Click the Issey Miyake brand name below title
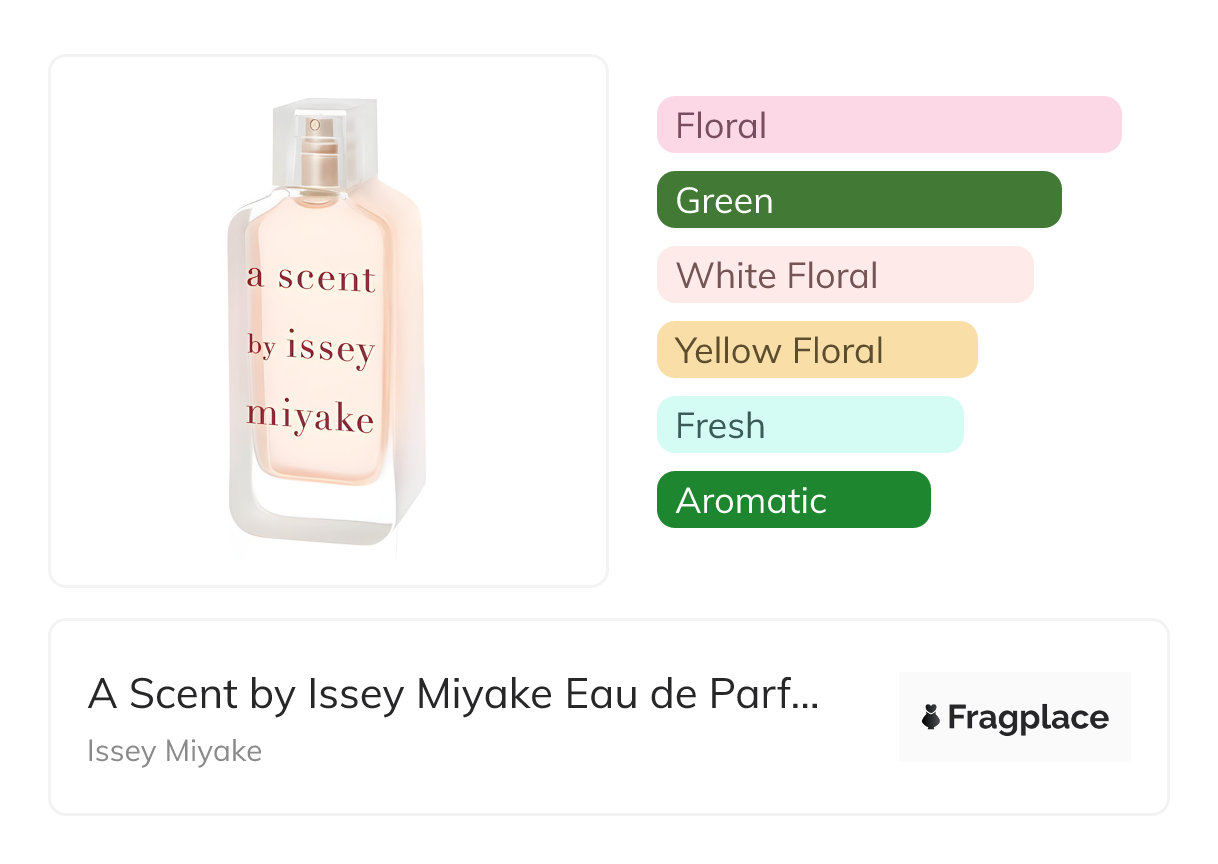 click(174, 751)
